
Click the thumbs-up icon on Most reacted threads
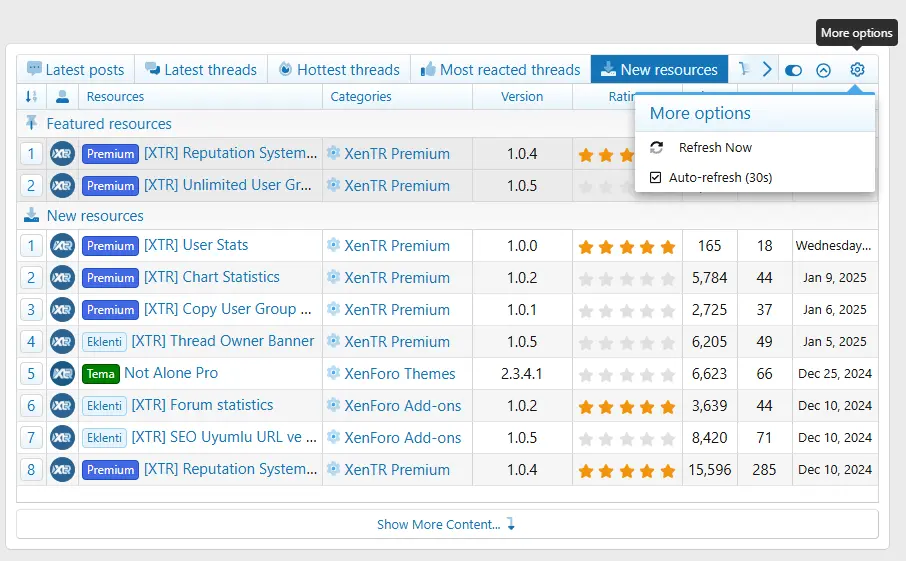428,70
